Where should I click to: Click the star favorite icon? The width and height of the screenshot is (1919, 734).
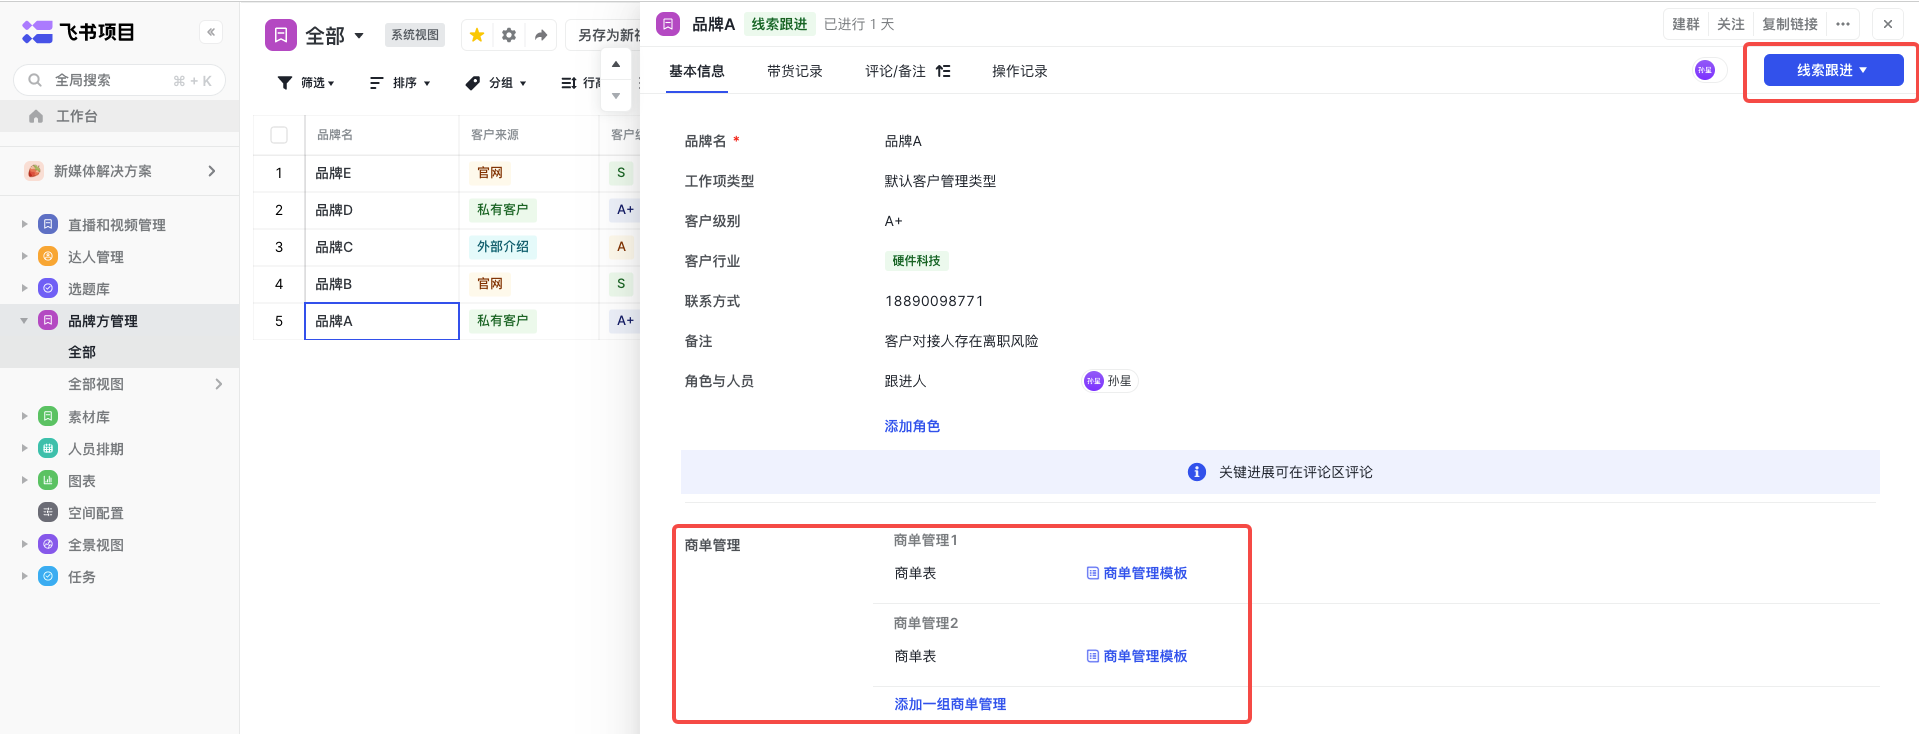[x=477, y=35]
